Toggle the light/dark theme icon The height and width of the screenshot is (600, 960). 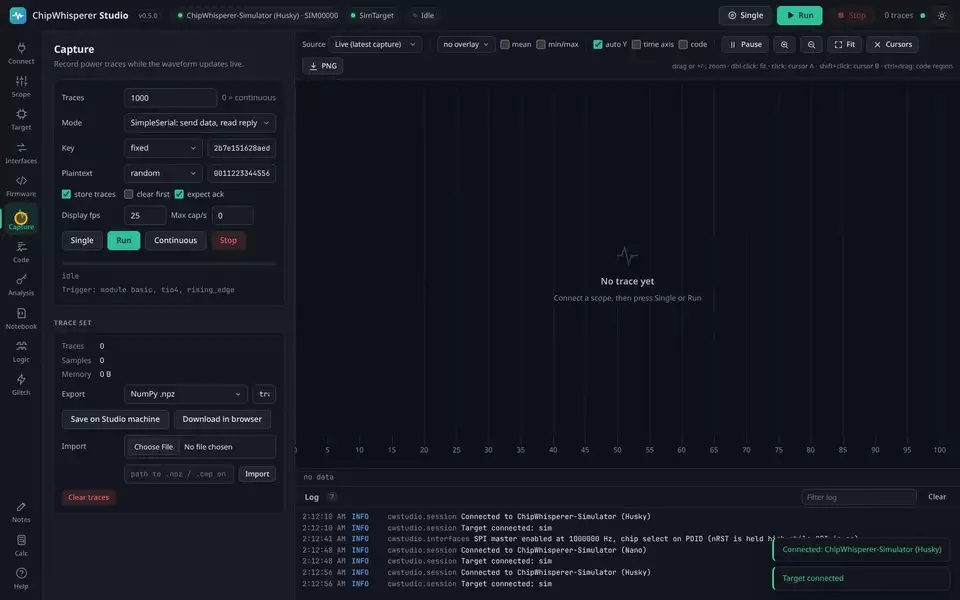tap(942, 15)
